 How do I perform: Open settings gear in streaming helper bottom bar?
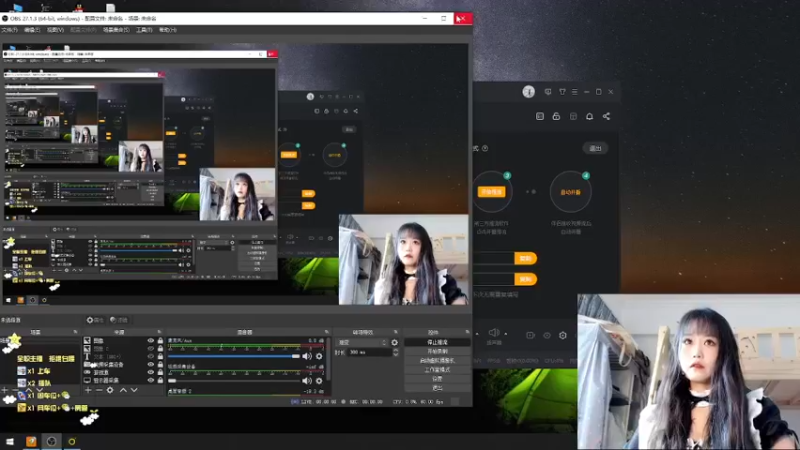(x=563, y=335)
